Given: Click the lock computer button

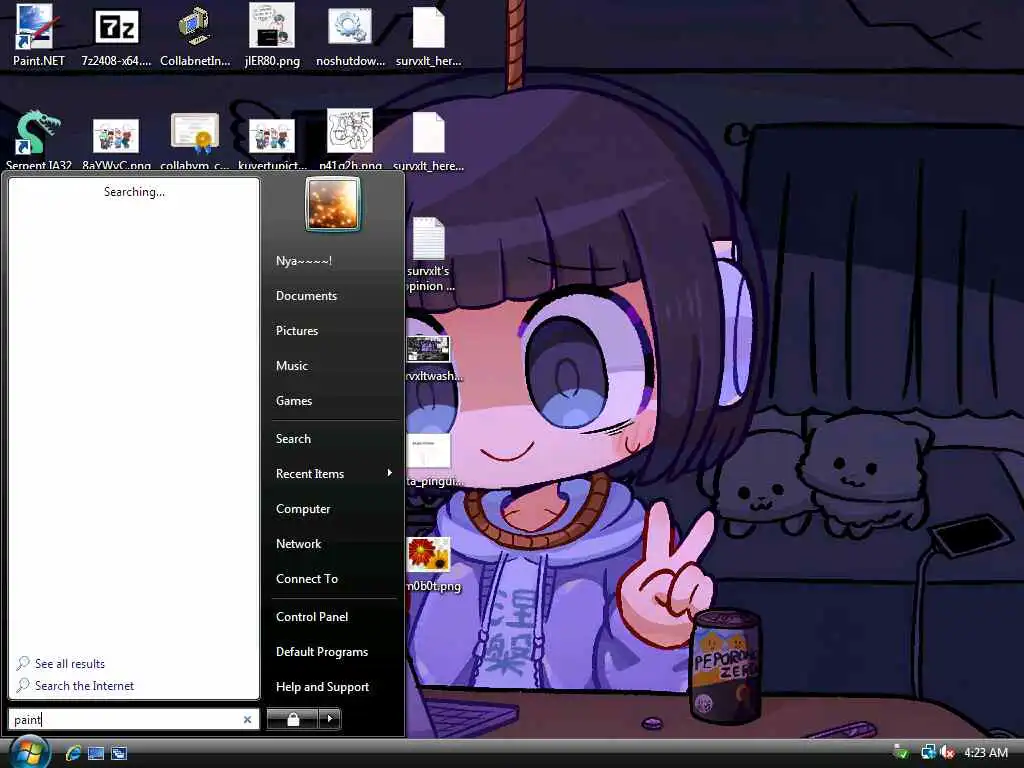Looking at the screenshot, I should 293,719.
